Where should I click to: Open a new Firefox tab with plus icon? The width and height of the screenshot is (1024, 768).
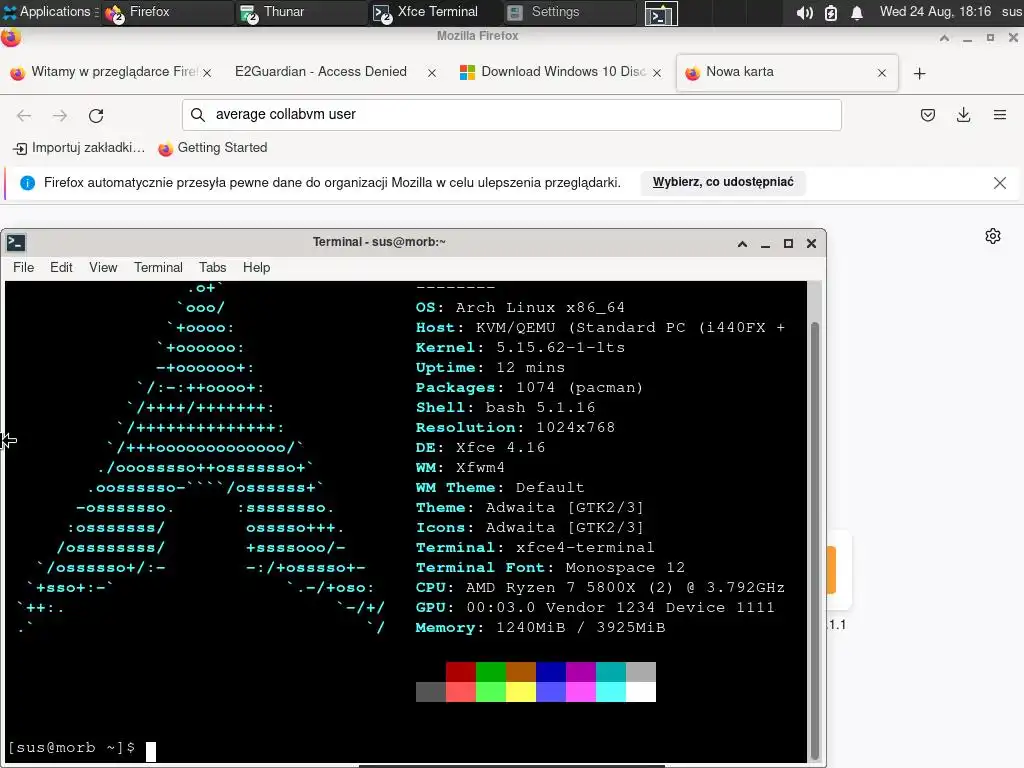[x=920, y=73]
